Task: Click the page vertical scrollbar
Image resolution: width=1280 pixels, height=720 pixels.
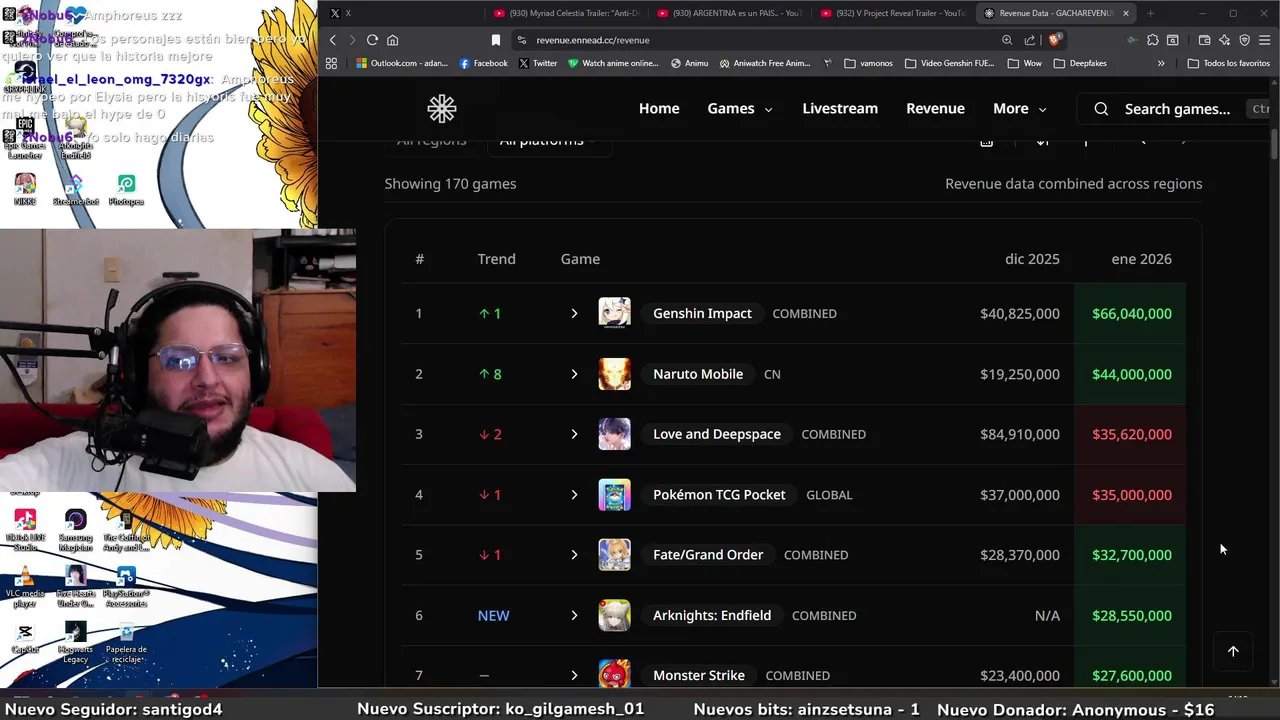Action: click(x=1274, y=142)
